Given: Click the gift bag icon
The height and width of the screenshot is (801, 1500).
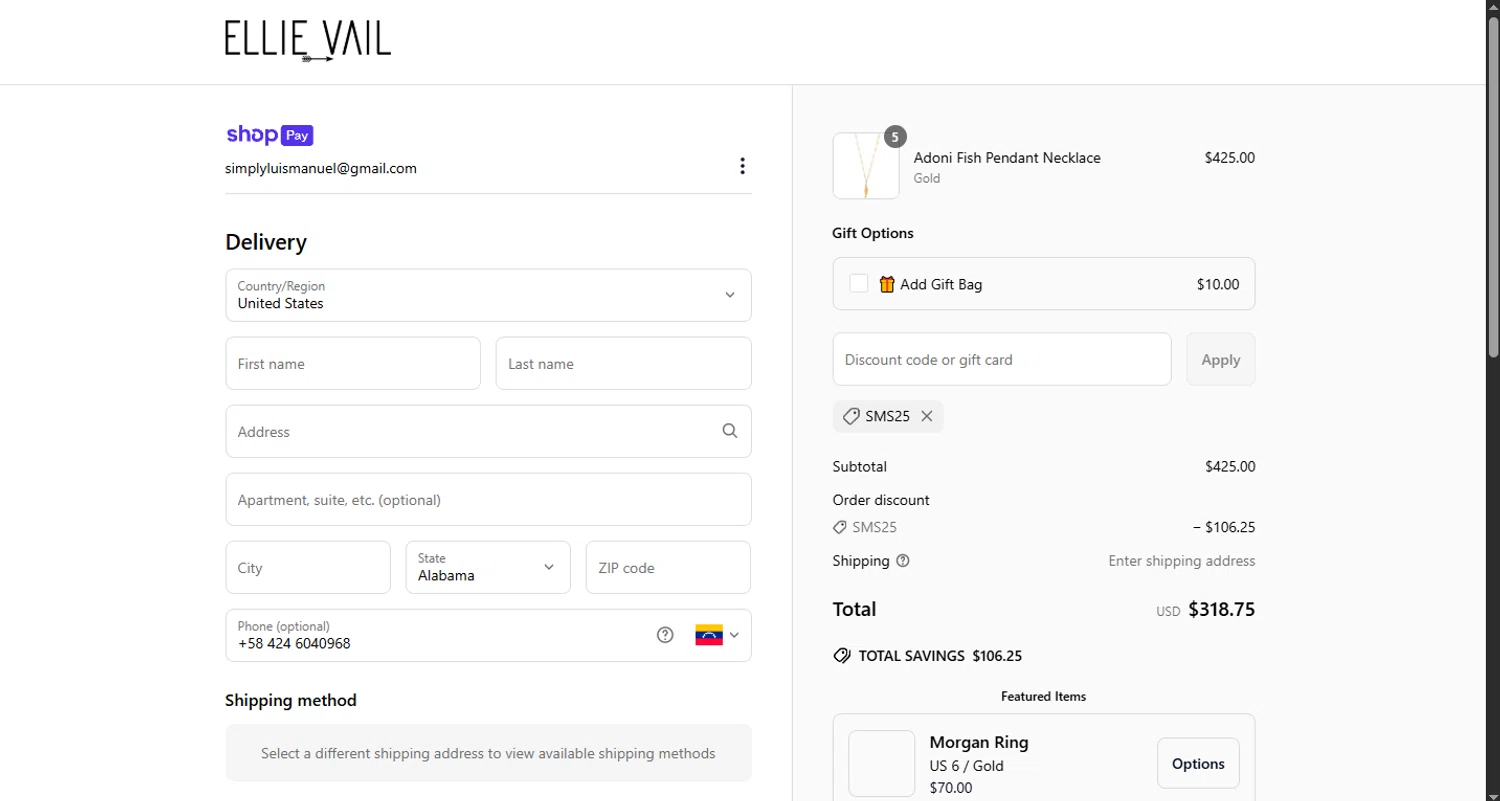Looking at the screenshot, I should pyautogui.click(x=887, y=284).
